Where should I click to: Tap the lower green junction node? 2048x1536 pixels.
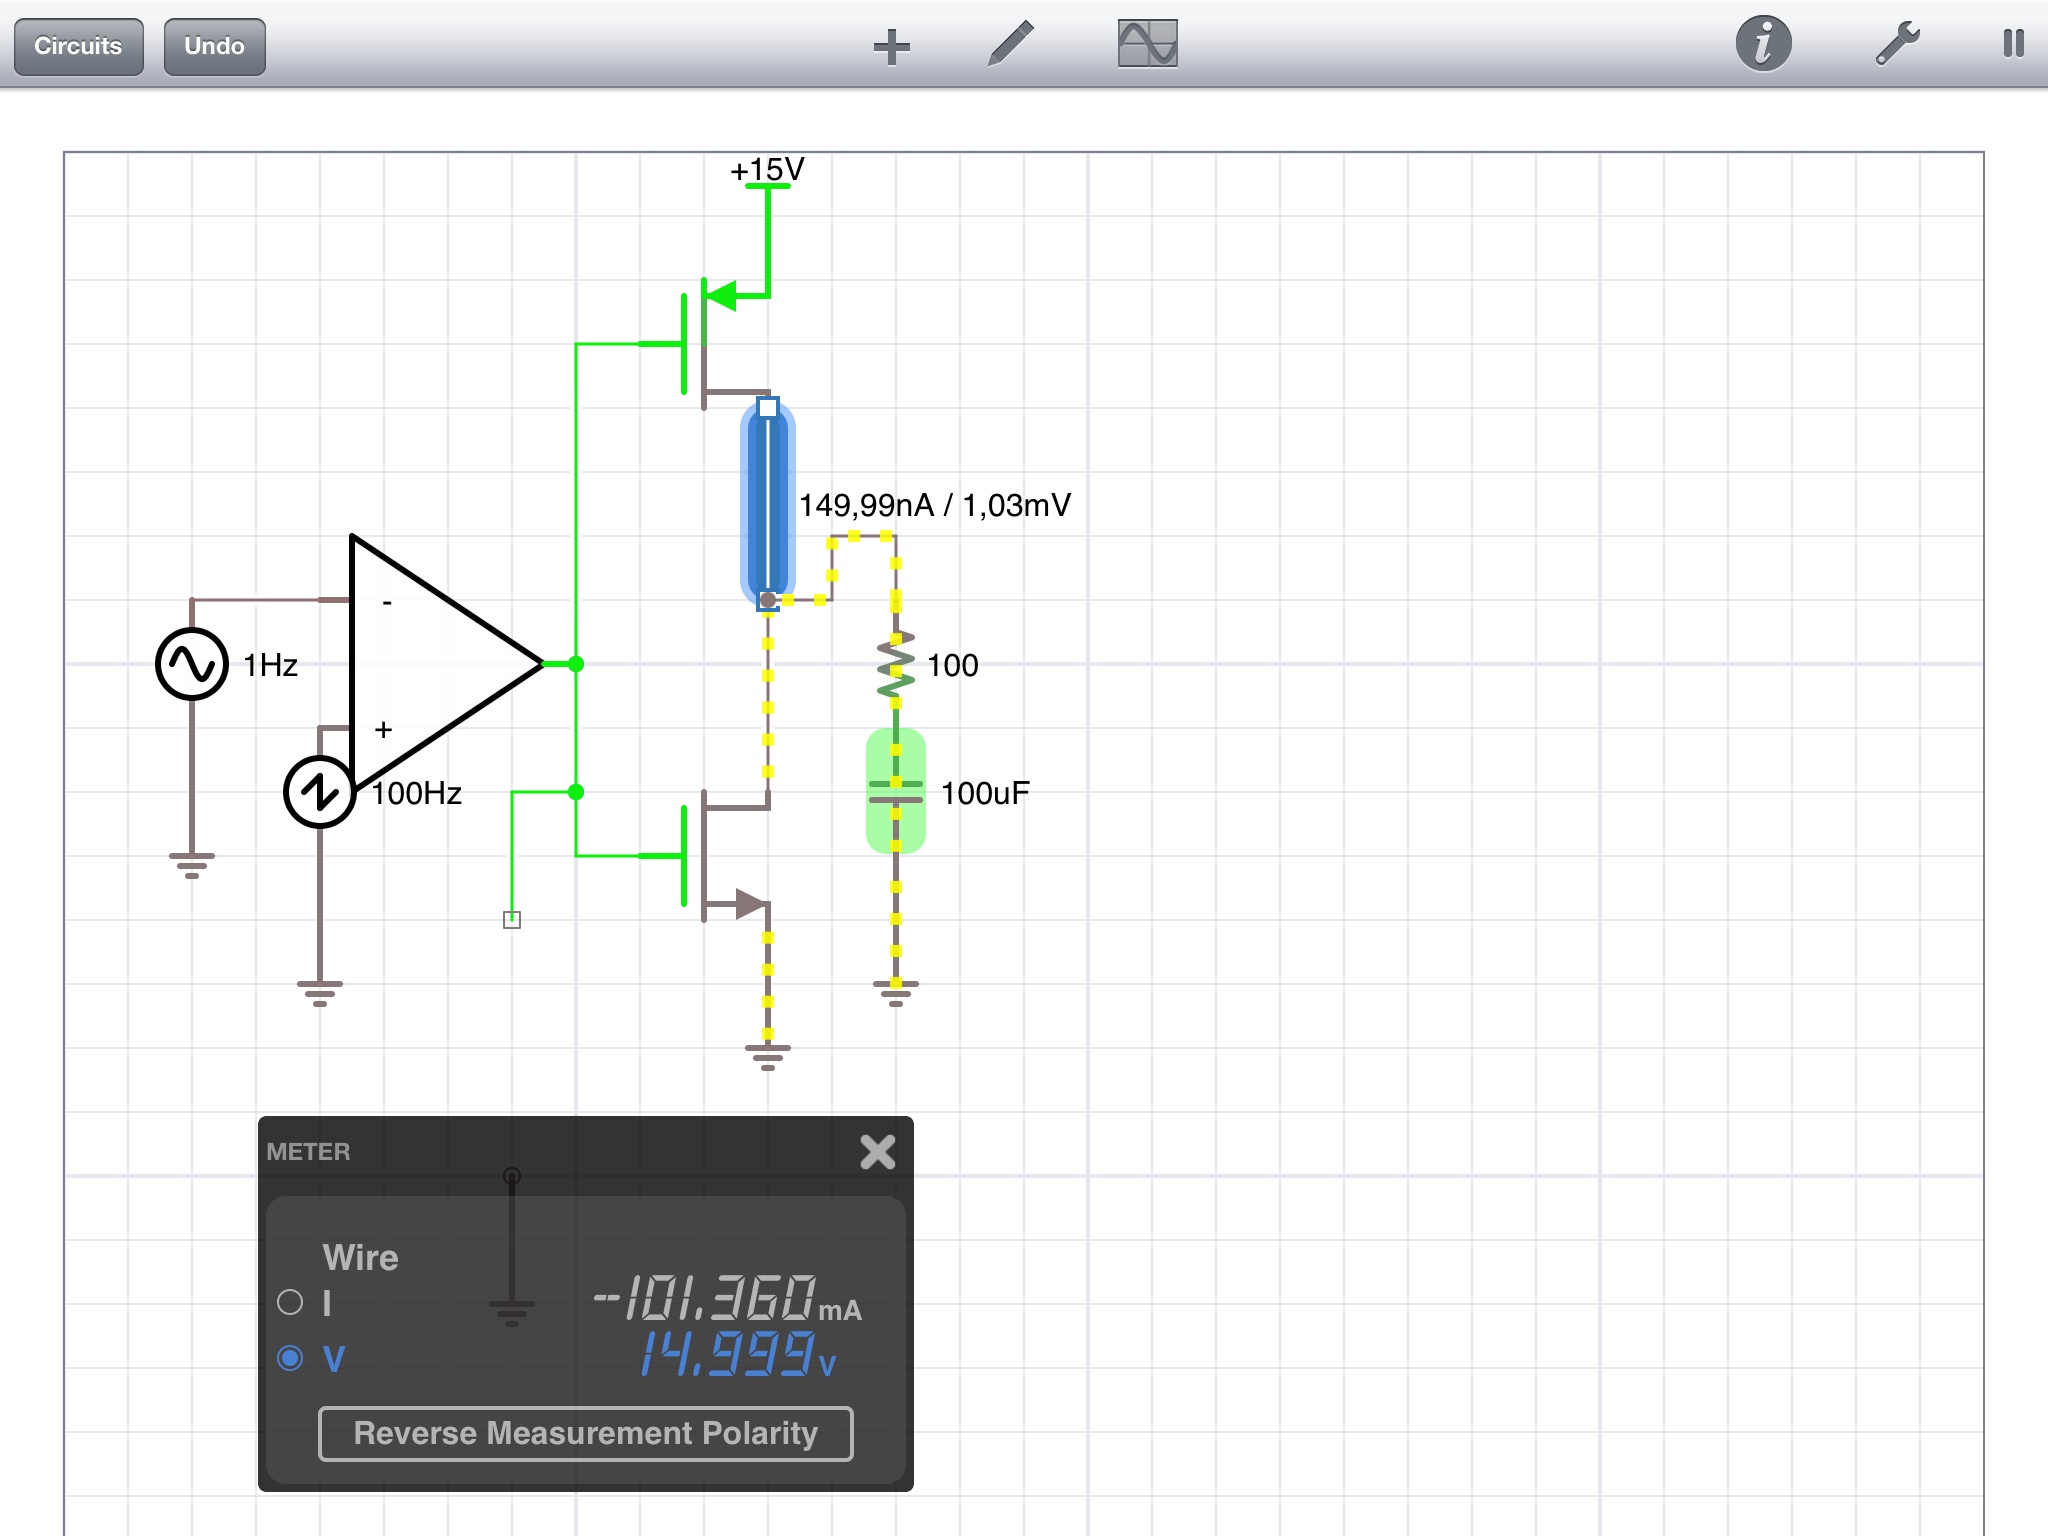(x=576, y=792)
